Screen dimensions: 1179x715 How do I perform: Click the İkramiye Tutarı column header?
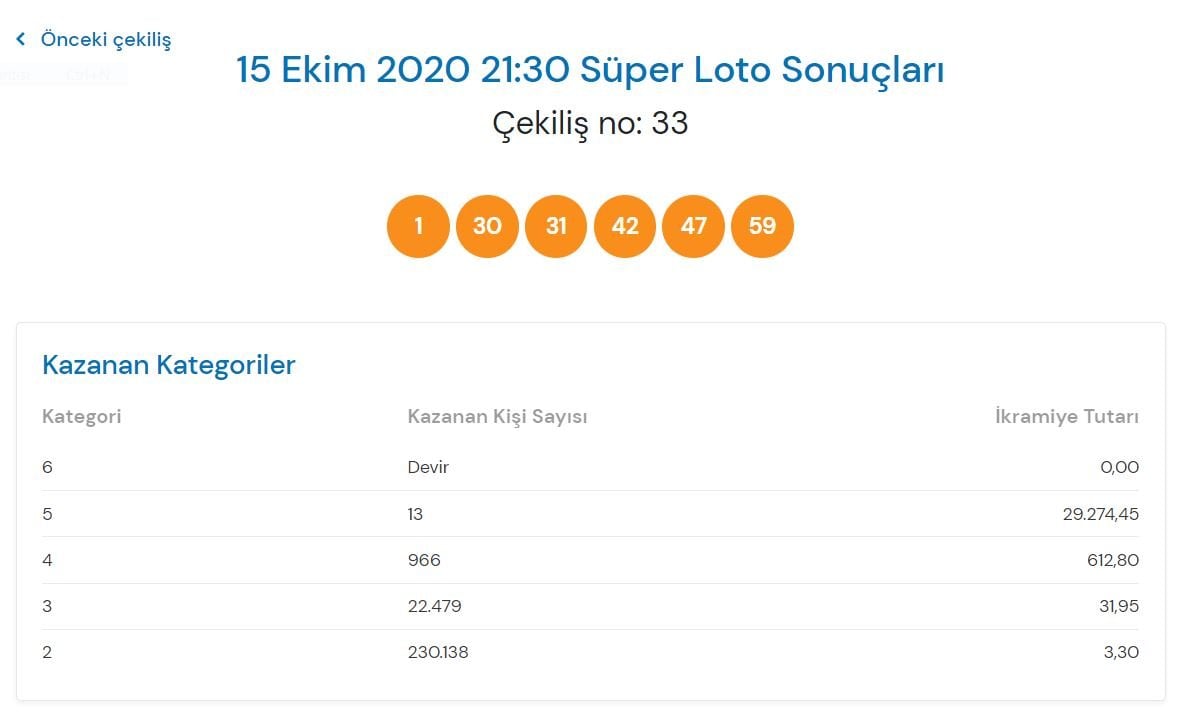coord(1066,416)
